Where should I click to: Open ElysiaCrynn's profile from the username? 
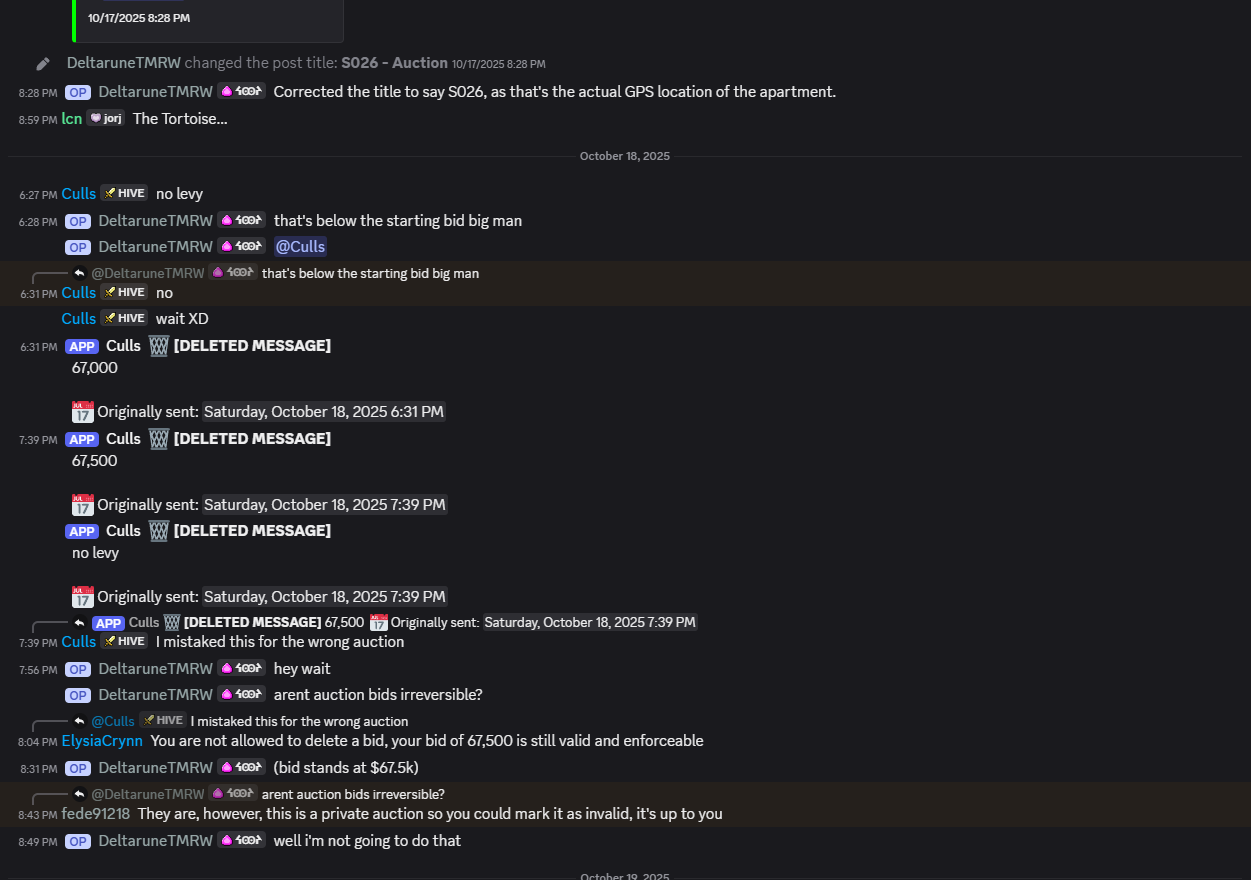102,741
